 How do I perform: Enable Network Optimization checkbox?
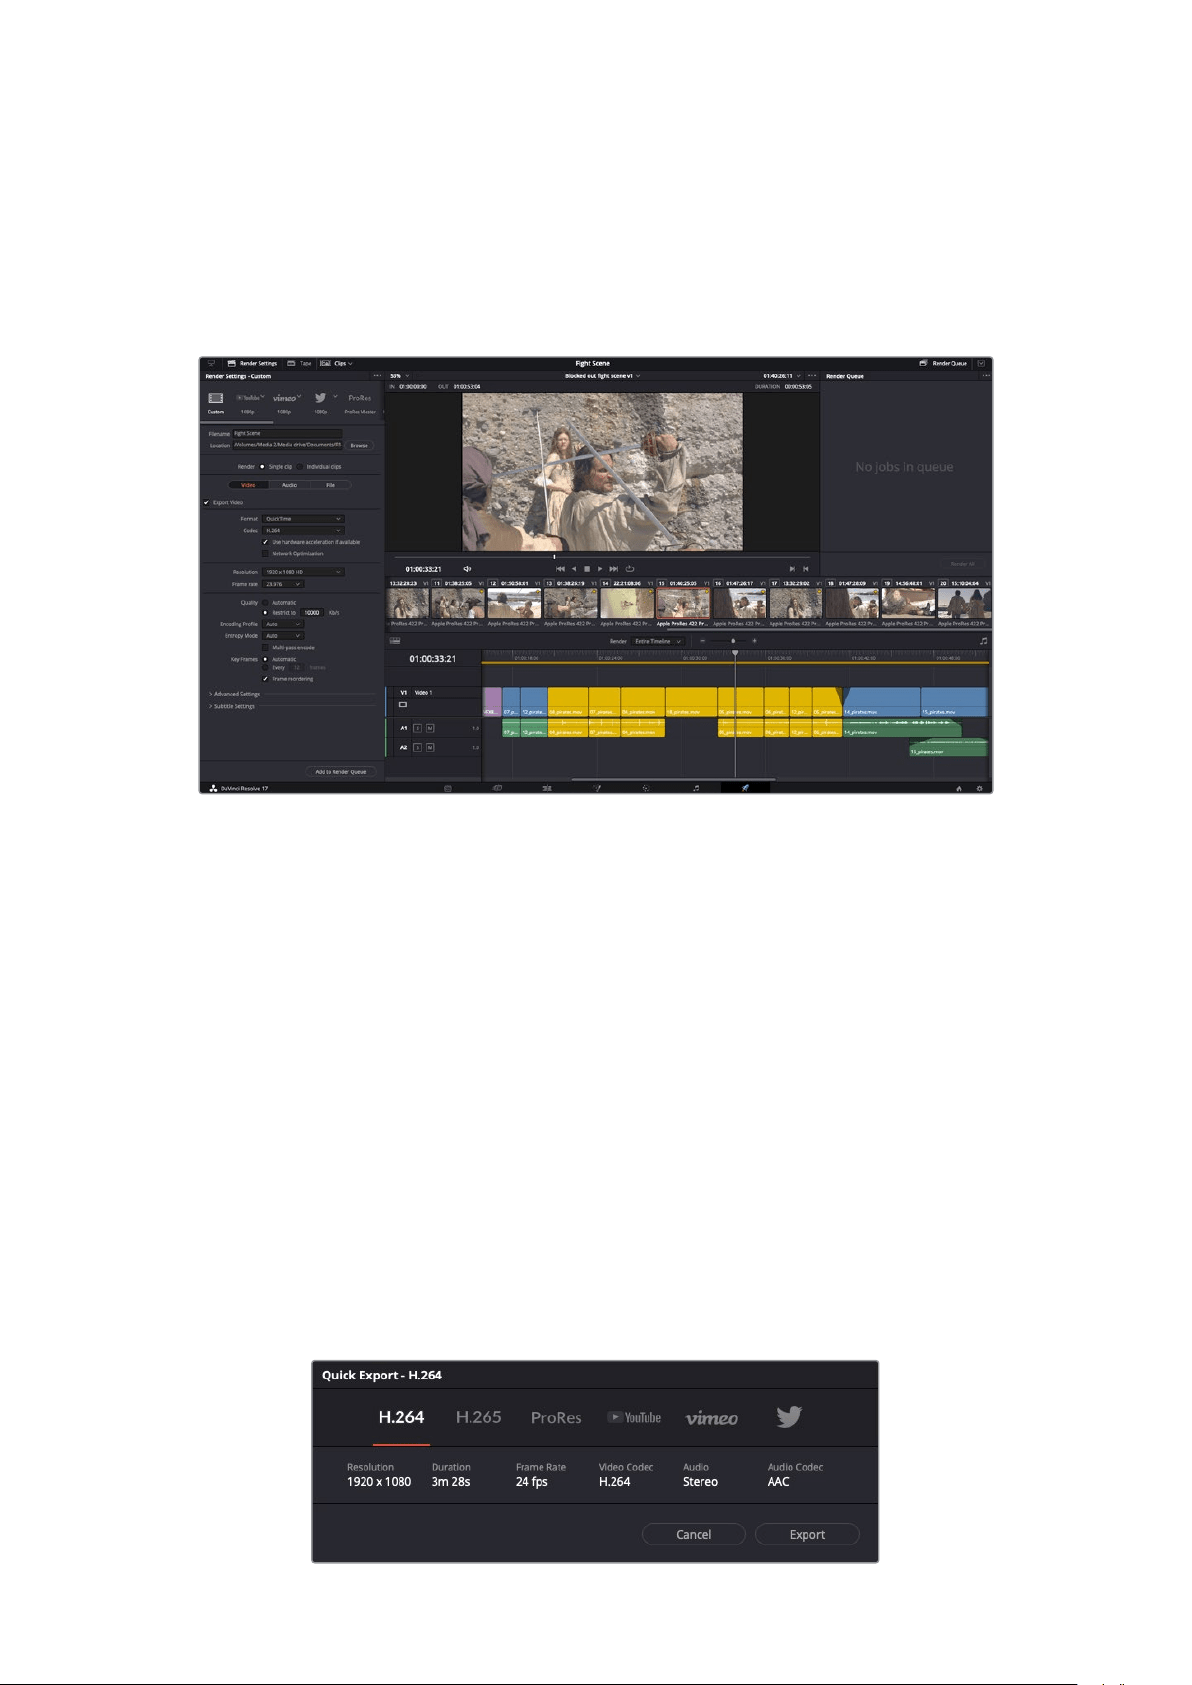(265, 553)
